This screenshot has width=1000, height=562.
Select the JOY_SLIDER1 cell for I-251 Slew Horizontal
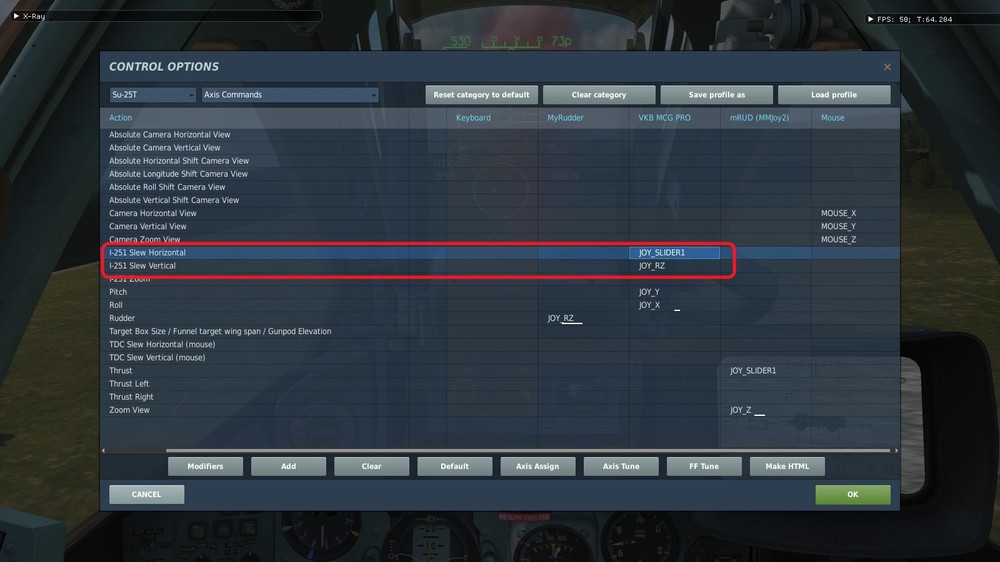675,253
